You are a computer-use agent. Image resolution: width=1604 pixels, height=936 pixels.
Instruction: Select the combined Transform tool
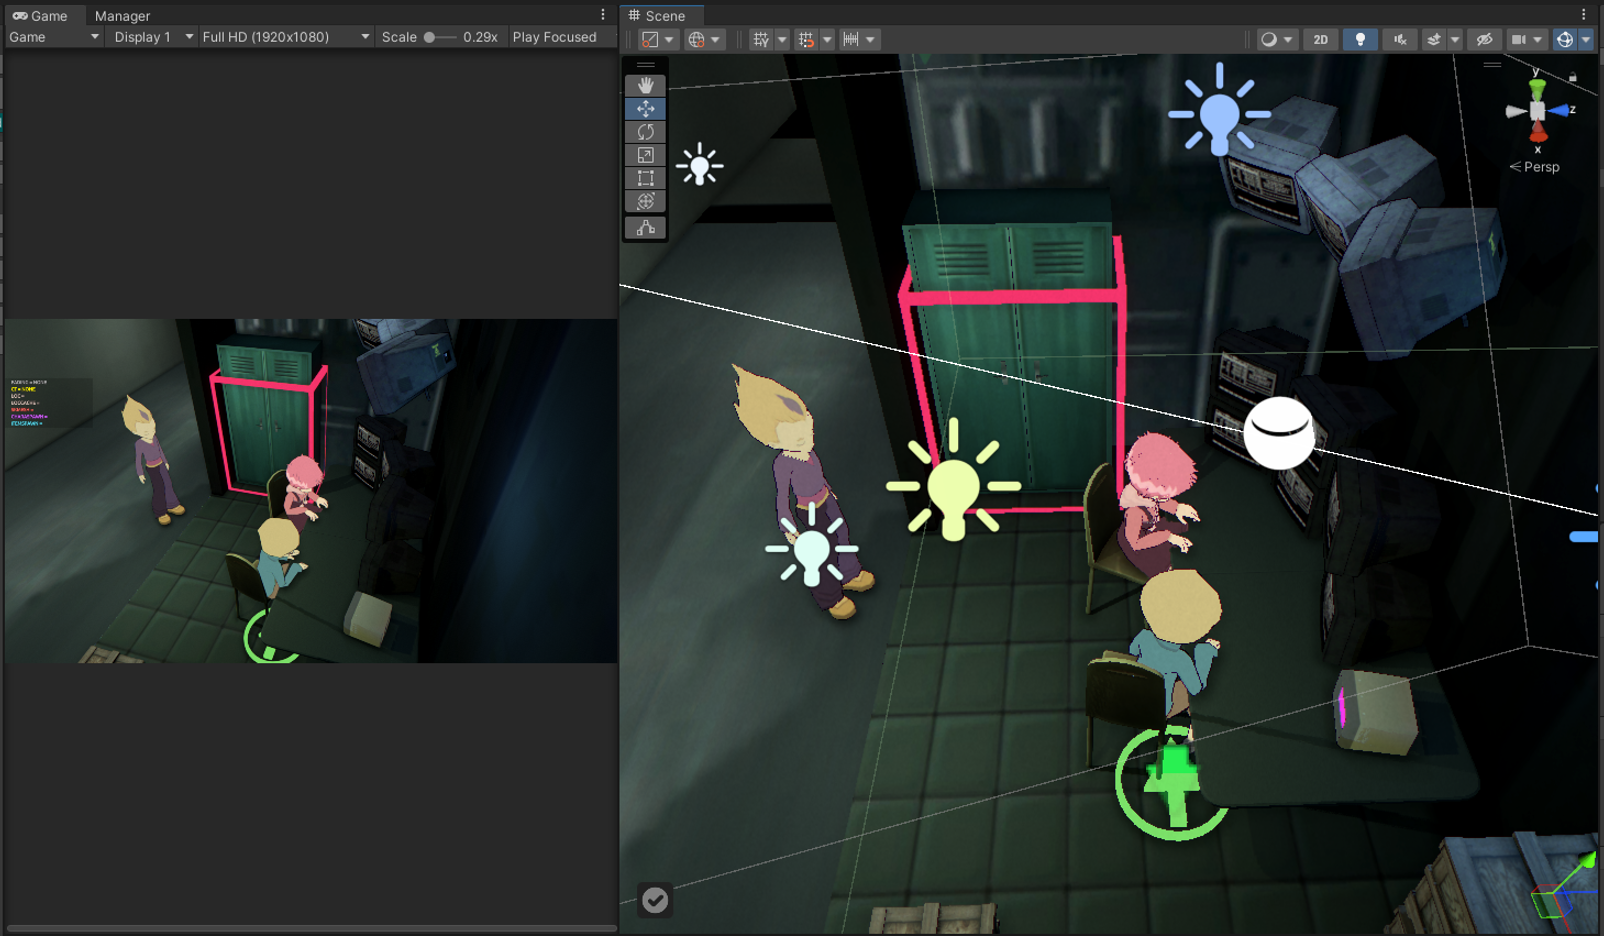[x=645, y=201]
